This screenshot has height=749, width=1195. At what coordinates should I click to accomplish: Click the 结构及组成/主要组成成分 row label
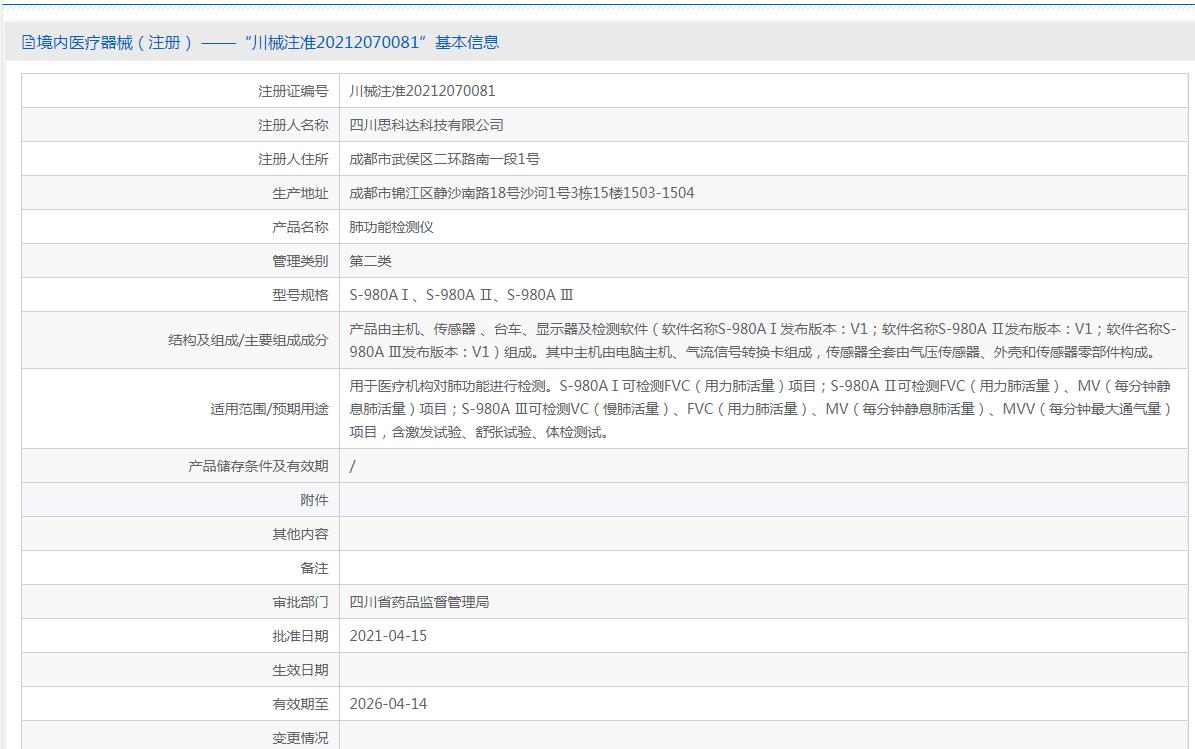point(248,340)
